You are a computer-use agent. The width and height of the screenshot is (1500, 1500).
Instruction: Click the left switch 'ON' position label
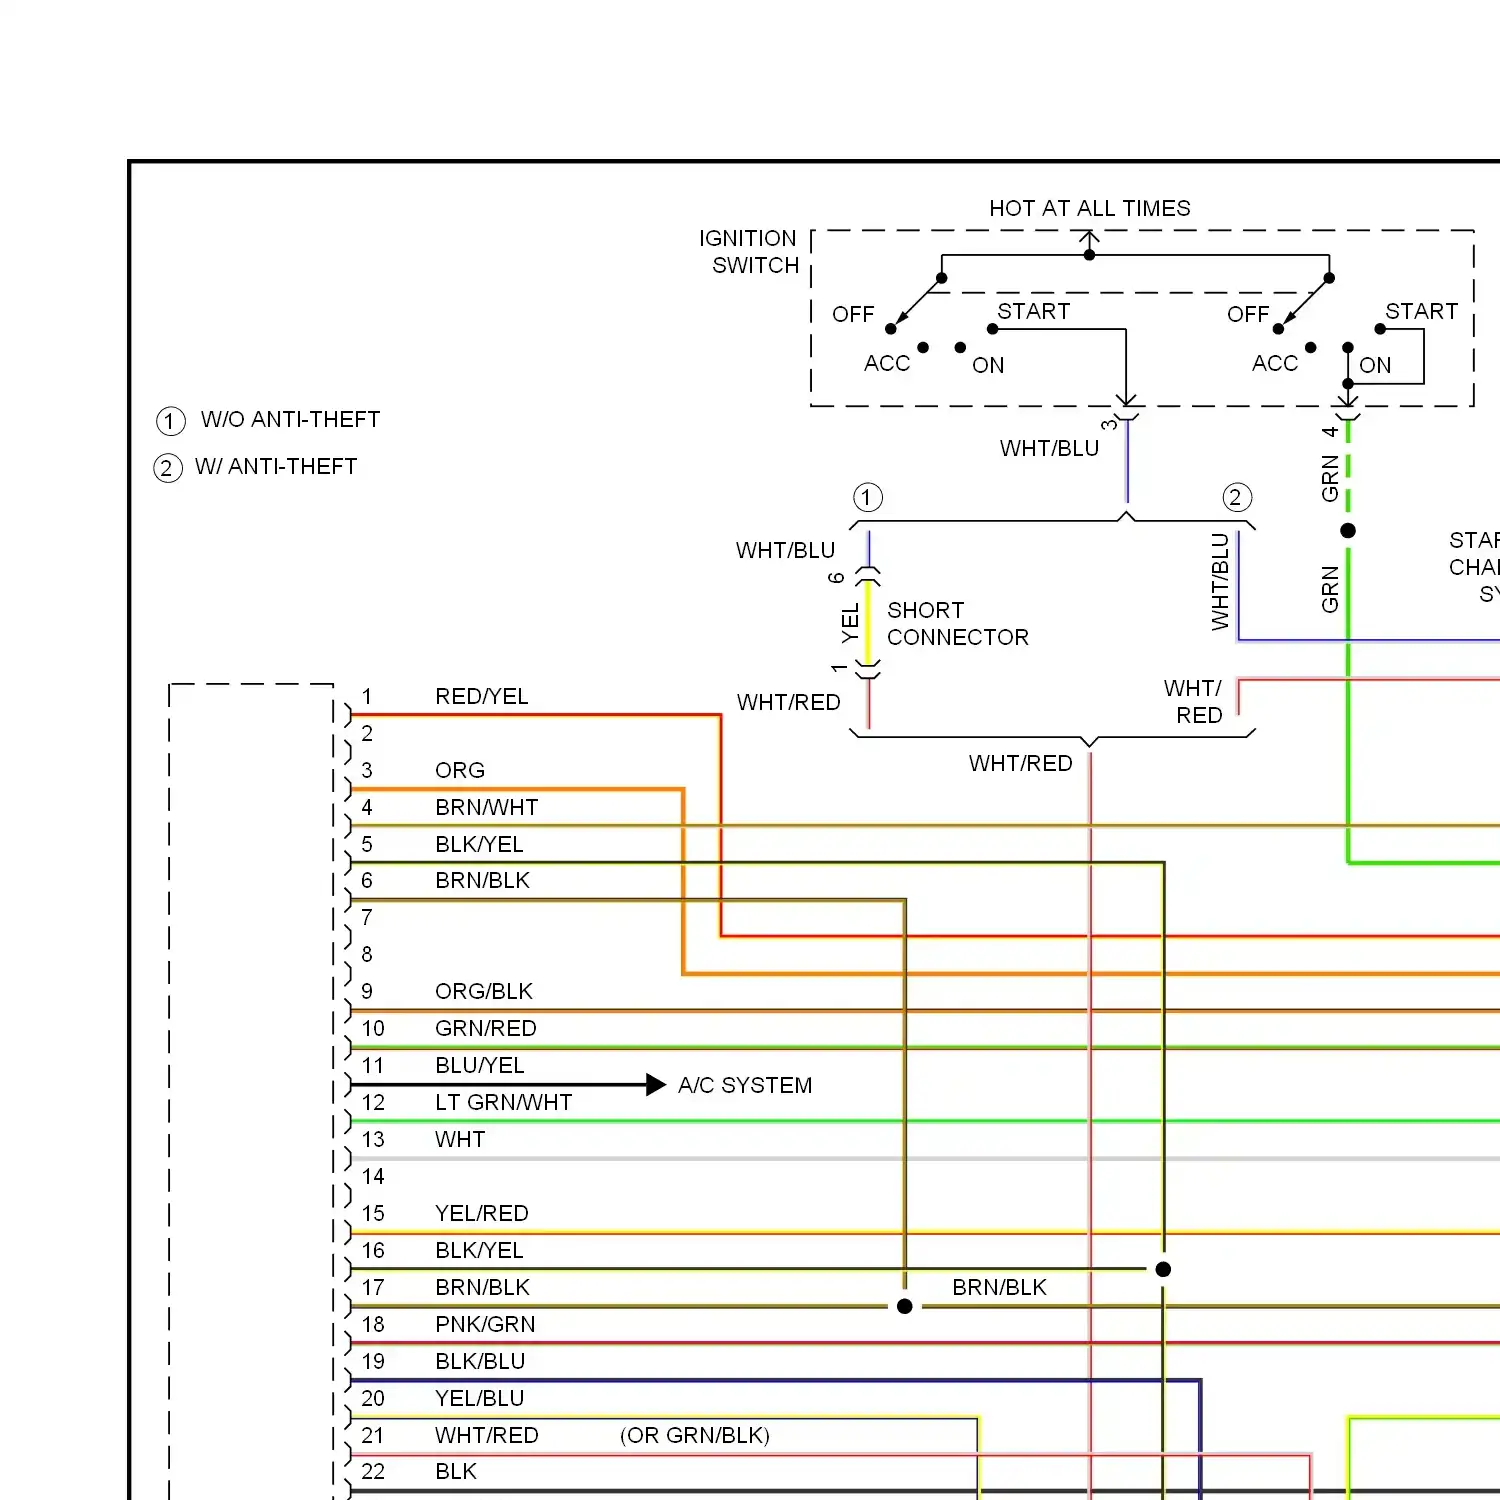point(988,365)
